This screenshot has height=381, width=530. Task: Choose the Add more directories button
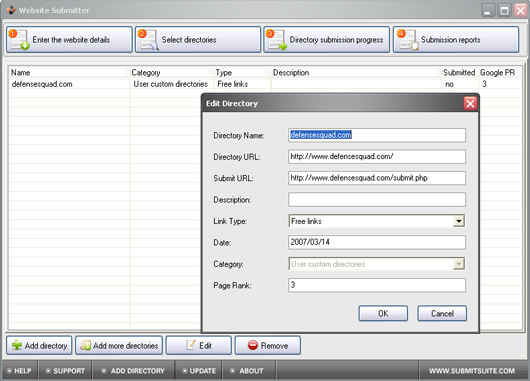[119, 345]
